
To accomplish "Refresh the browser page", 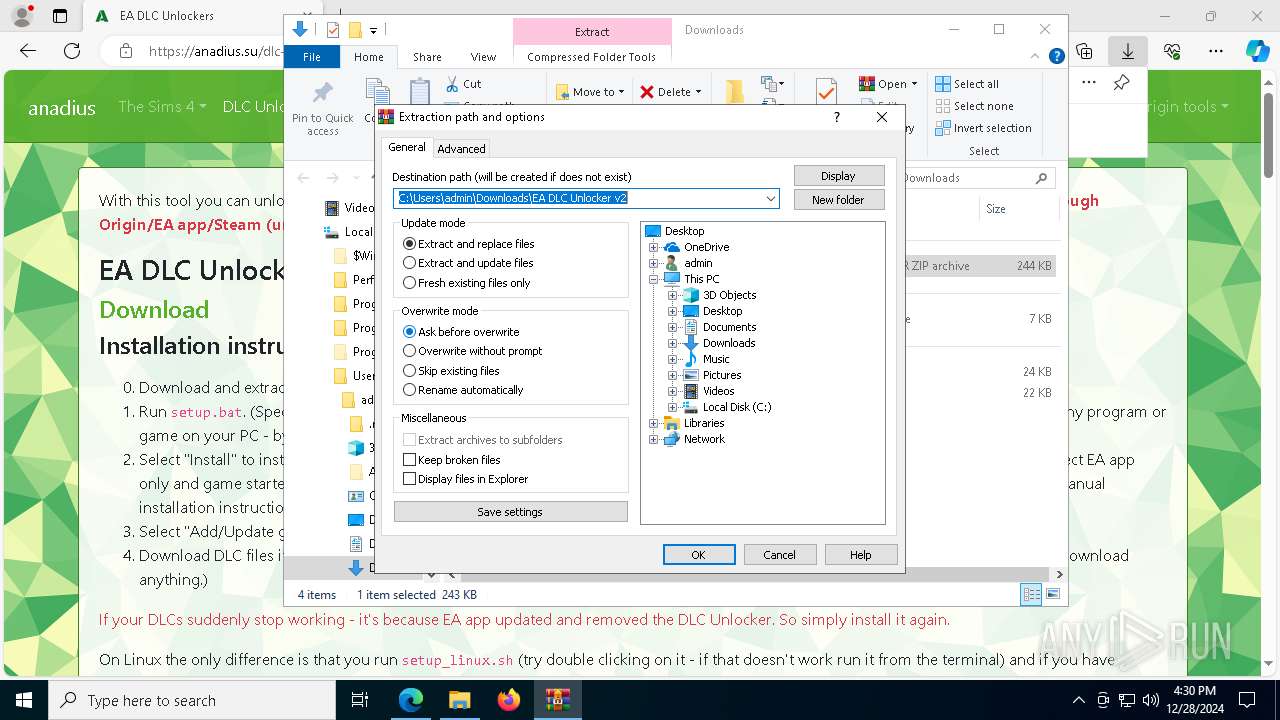I will [x=72, y=51].
